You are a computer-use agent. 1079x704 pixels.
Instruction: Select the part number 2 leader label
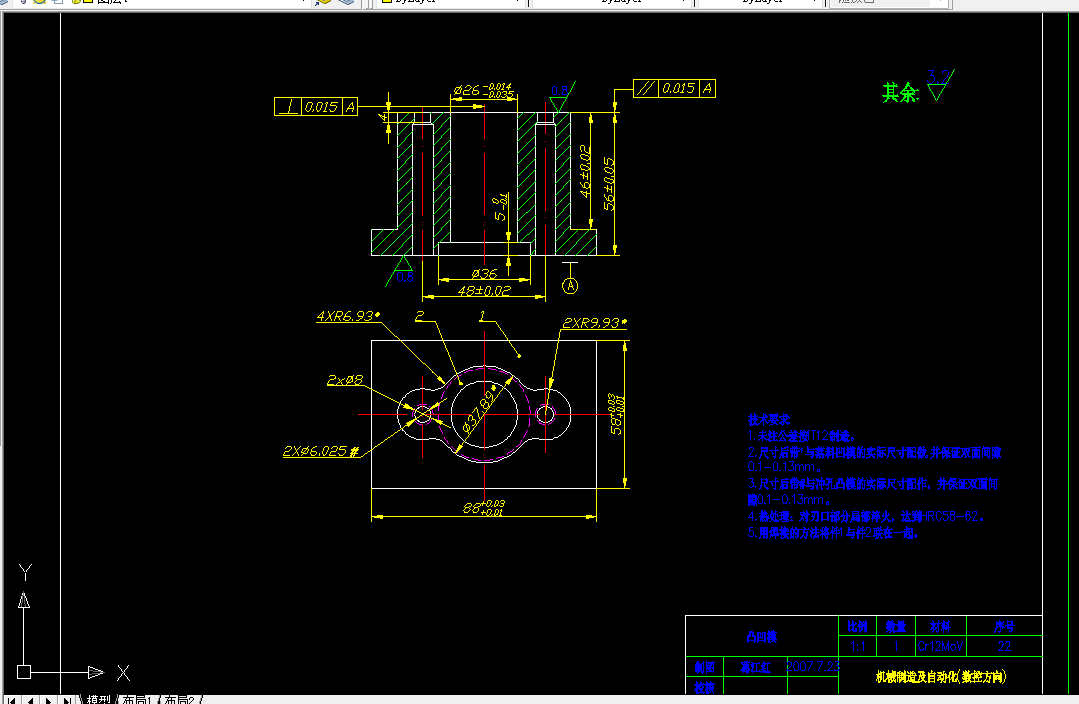point(420,315)
